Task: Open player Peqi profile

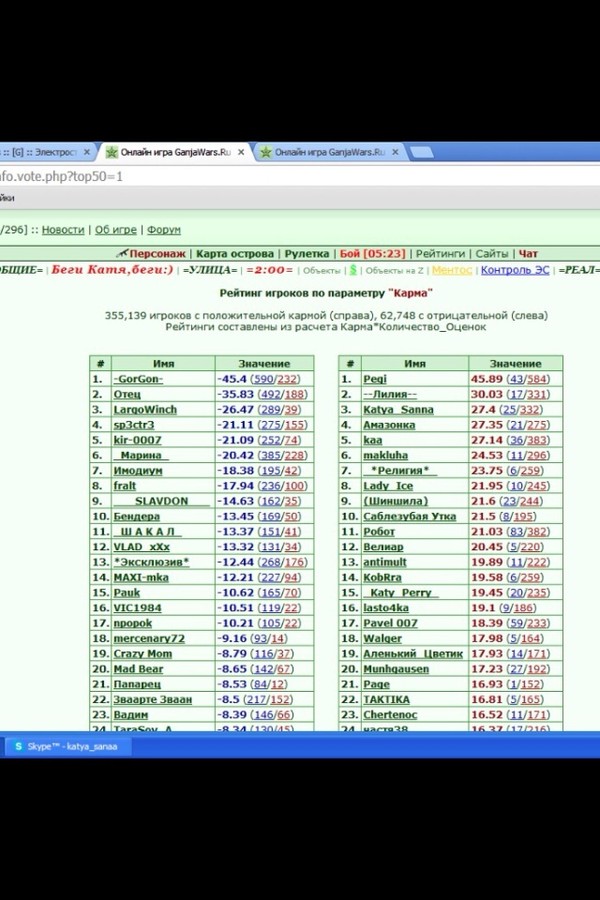Action: pos(375,379)
